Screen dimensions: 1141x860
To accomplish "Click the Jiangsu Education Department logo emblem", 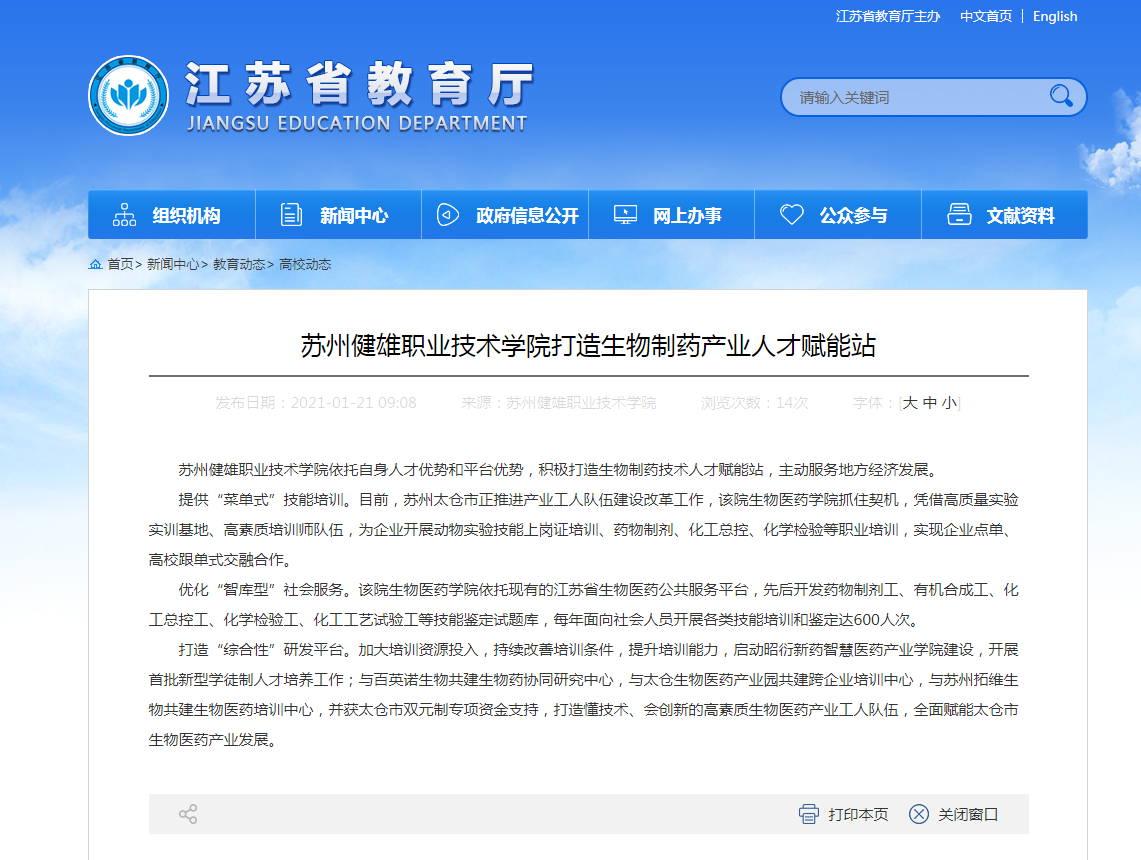I will [x=128, y=96].
